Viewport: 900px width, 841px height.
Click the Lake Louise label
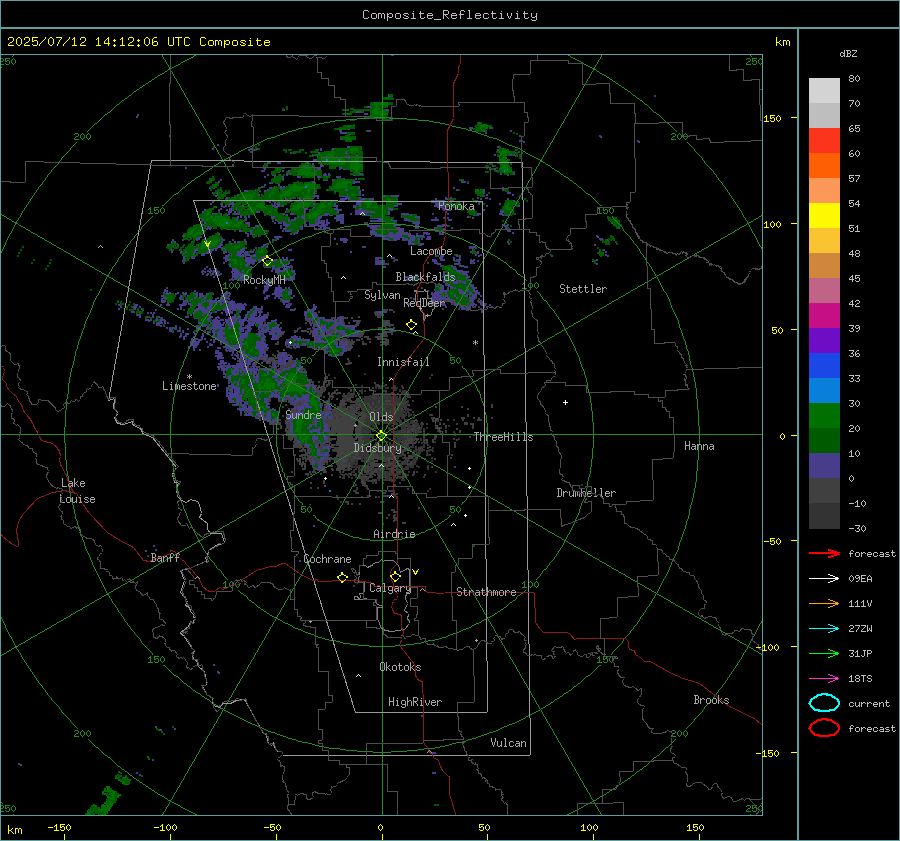[77, 491]
